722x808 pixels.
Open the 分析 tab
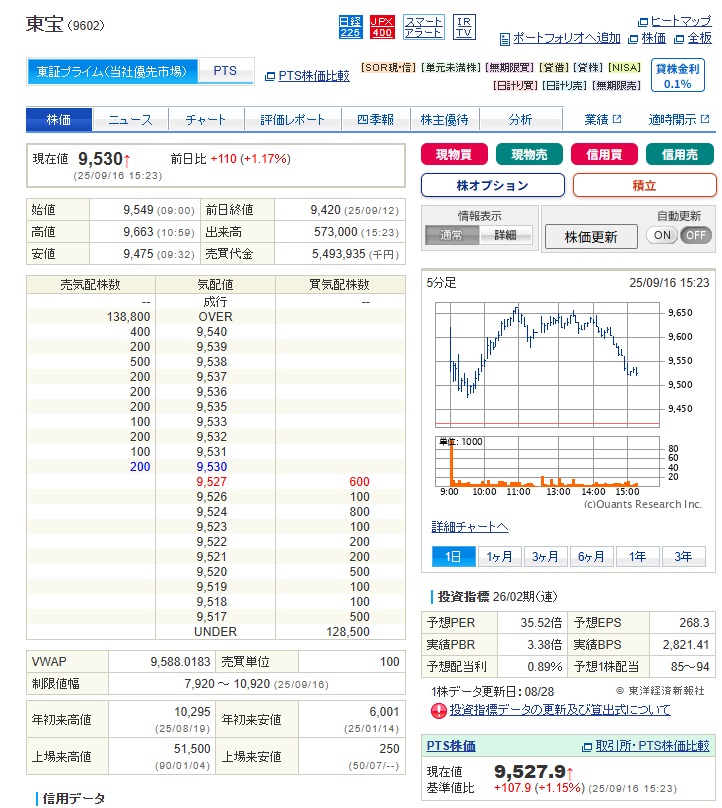click(x=520, y=120)
